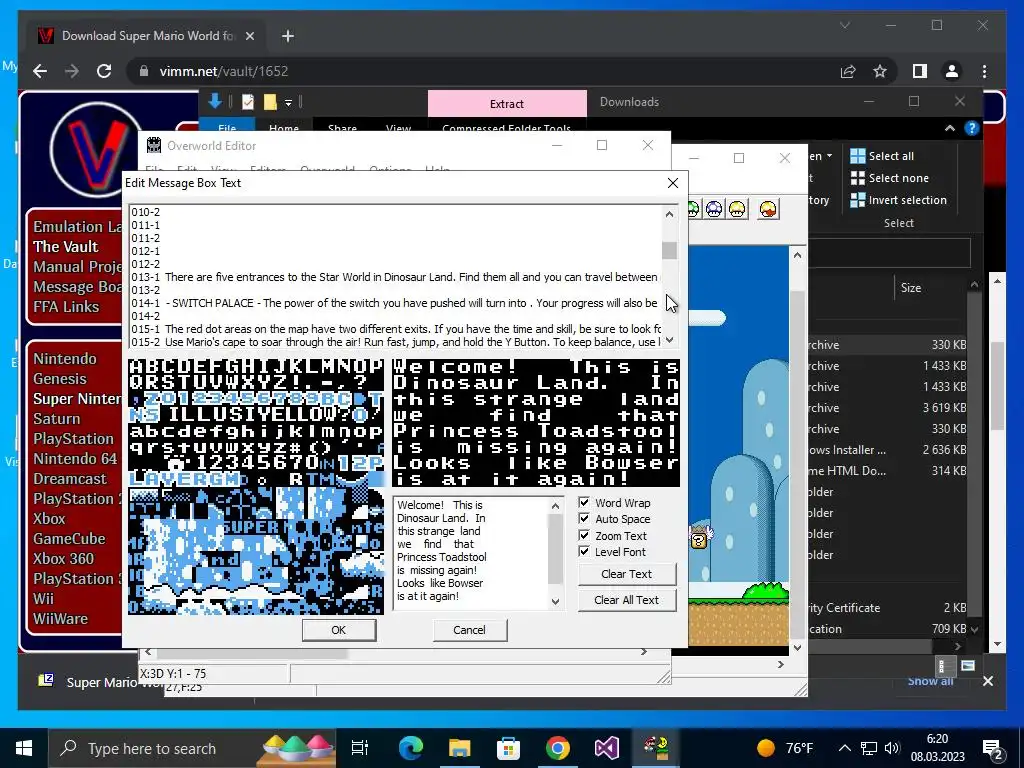
Task: Select message row 014-1 SWITCH PALACE
Action: point(396,303)
